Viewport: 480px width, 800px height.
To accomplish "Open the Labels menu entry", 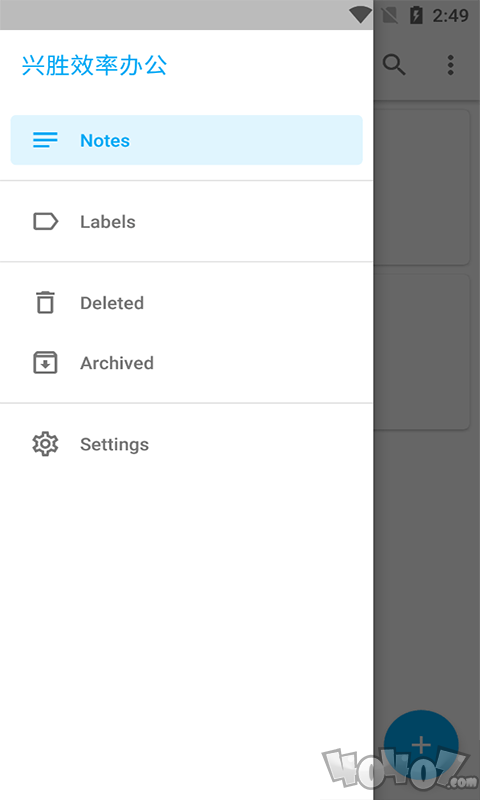I will tap(186, 221).
